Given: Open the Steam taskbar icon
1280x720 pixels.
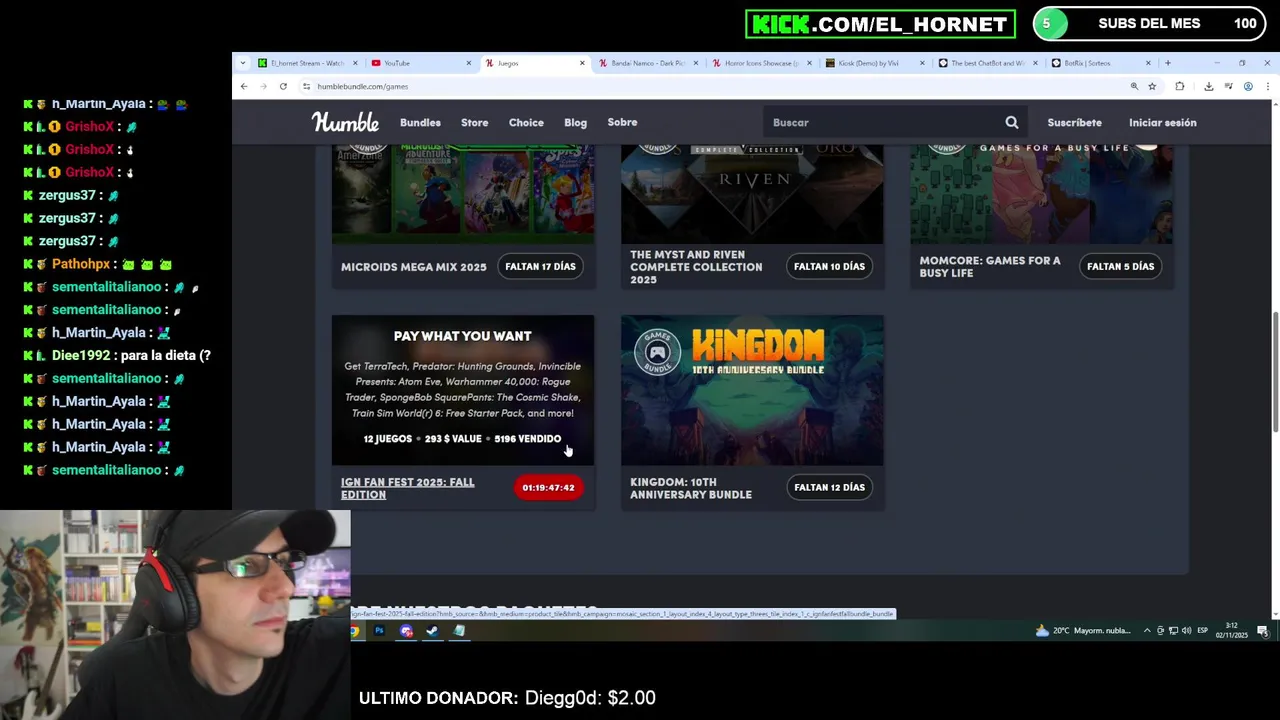Looking at the screenshot, I should (x=432, y=631).
